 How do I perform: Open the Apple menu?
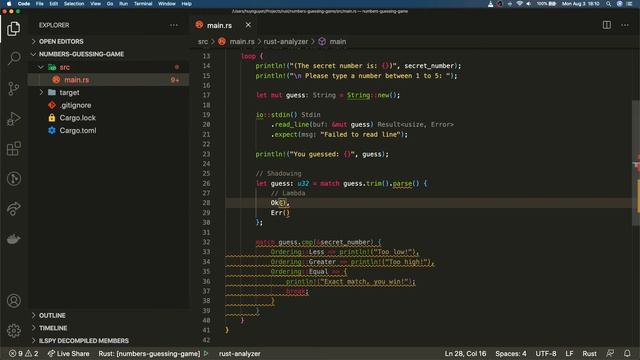[9, 4]
